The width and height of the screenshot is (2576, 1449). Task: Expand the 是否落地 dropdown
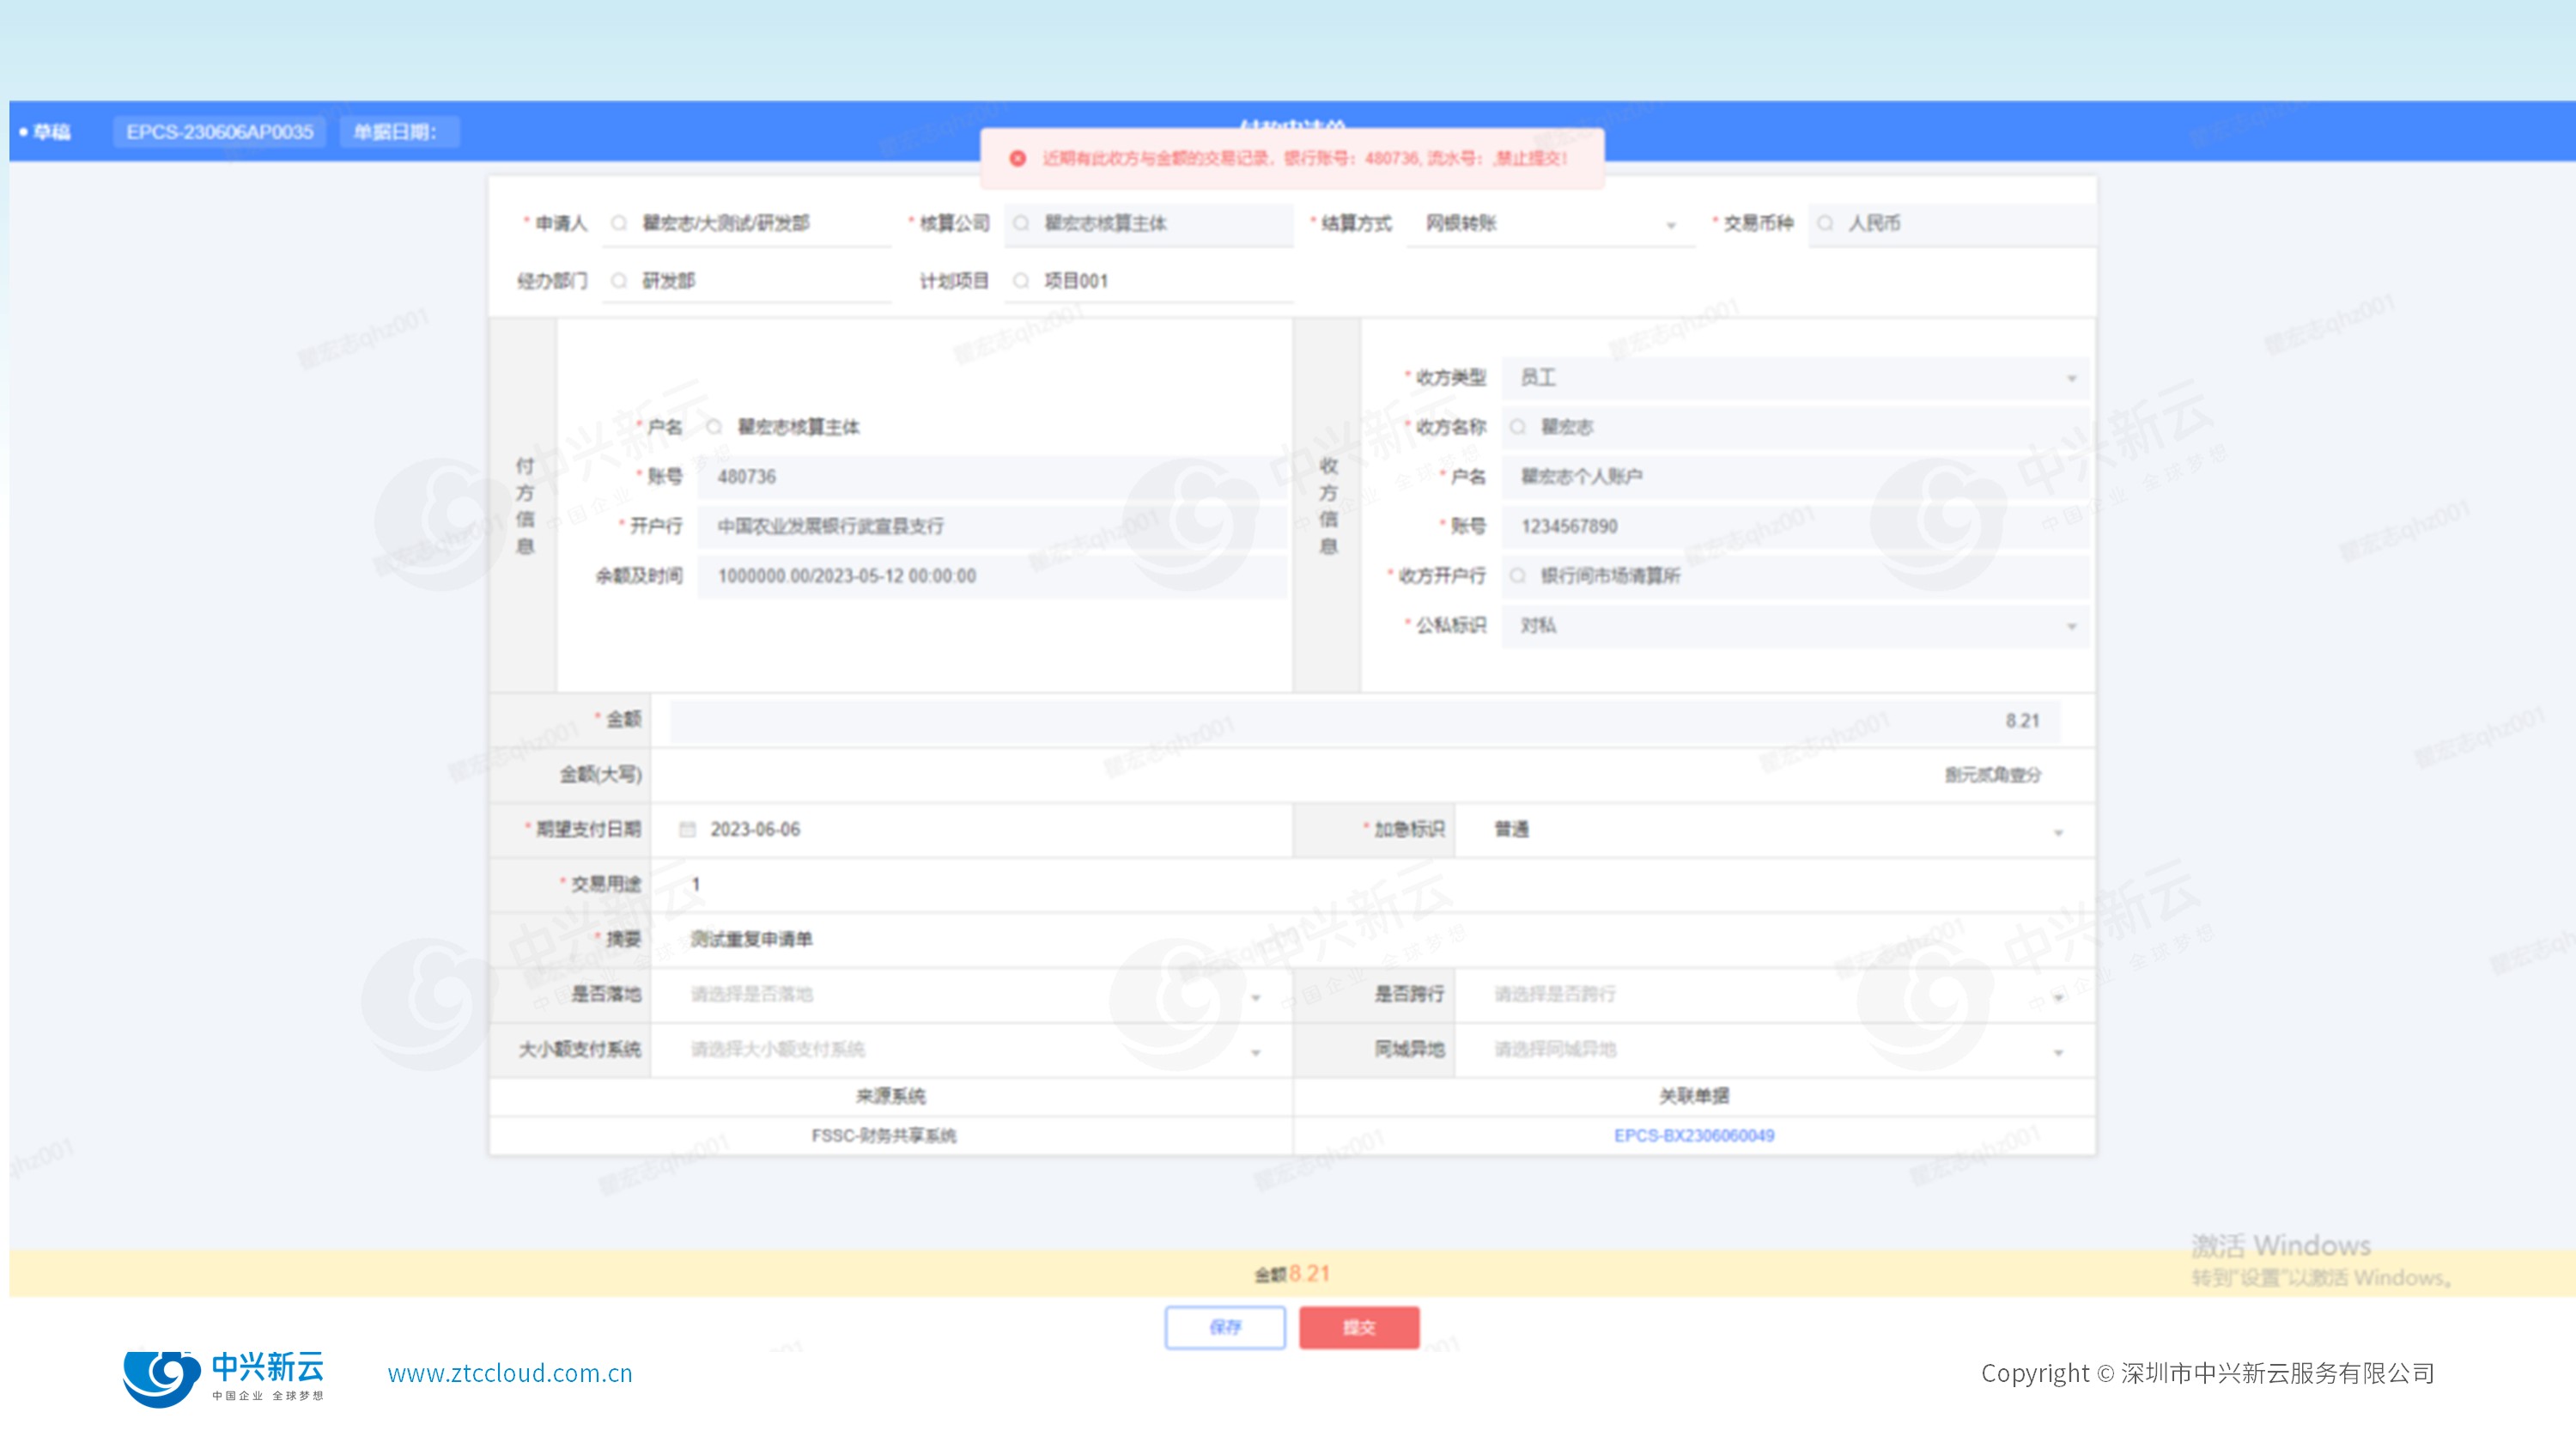pyautogui.click(x=971, y=995)
